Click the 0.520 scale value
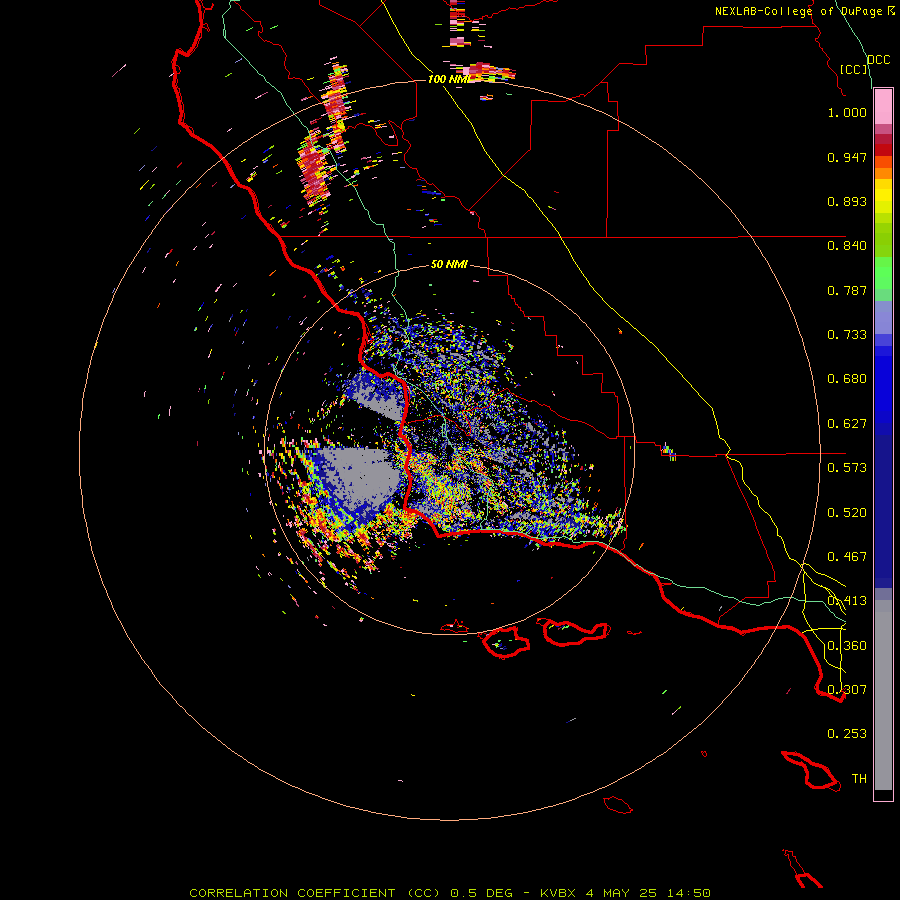900x900 pixels. click(847, 513)
